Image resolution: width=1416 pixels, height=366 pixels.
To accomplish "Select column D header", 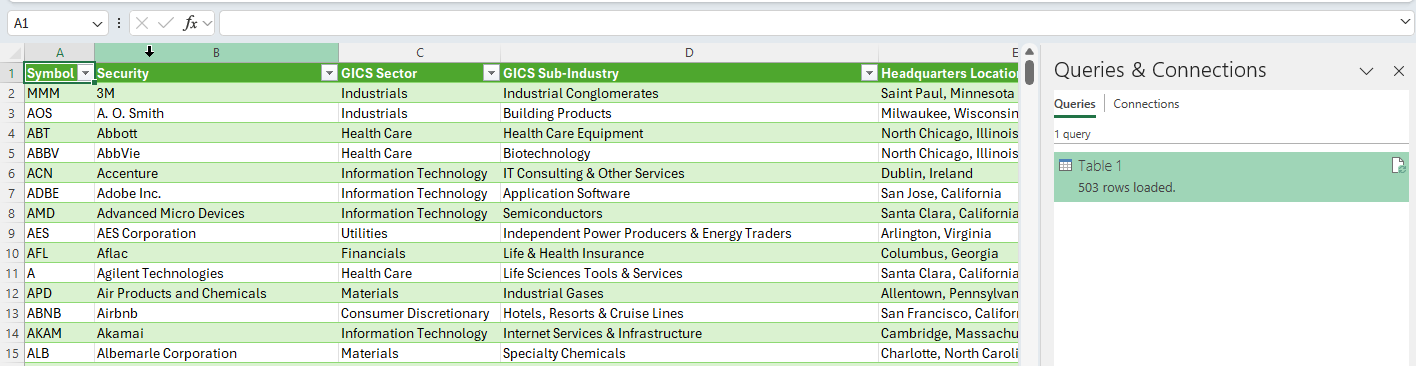I will pos(689,52).
